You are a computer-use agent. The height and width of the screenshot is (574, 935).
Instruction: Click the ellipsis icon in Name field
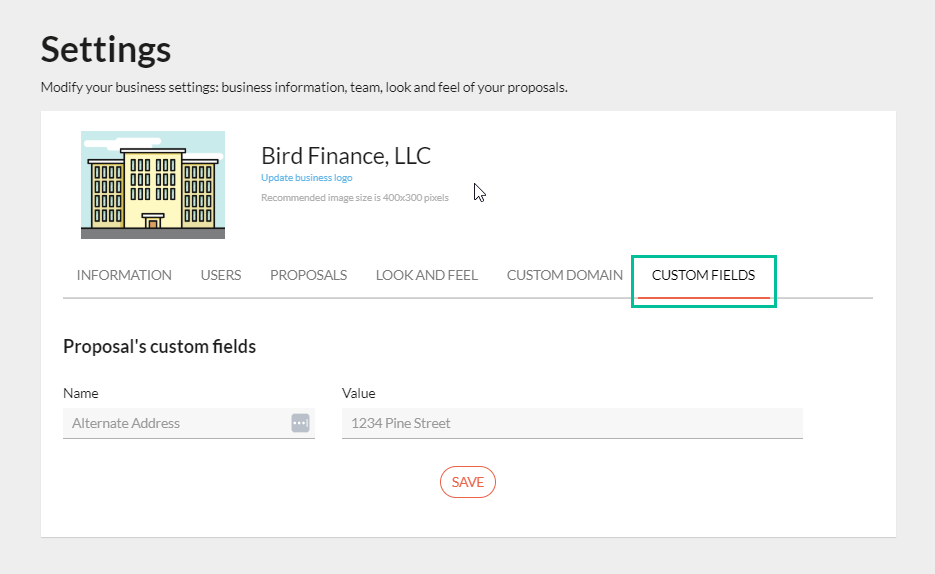[x=300, y=423]
